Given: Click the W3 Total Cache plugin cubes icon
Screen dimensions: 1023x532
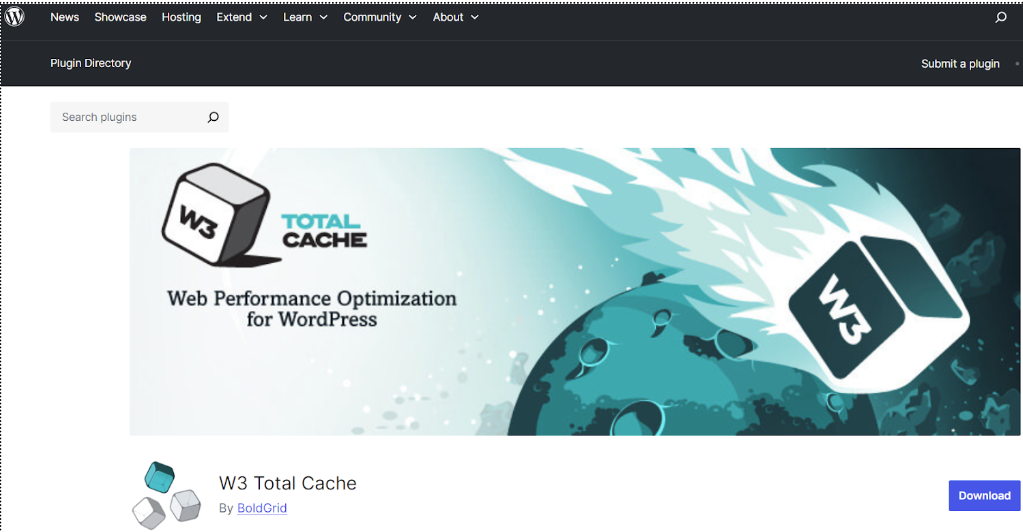Looking at the screenshot, I should [166, 495].
